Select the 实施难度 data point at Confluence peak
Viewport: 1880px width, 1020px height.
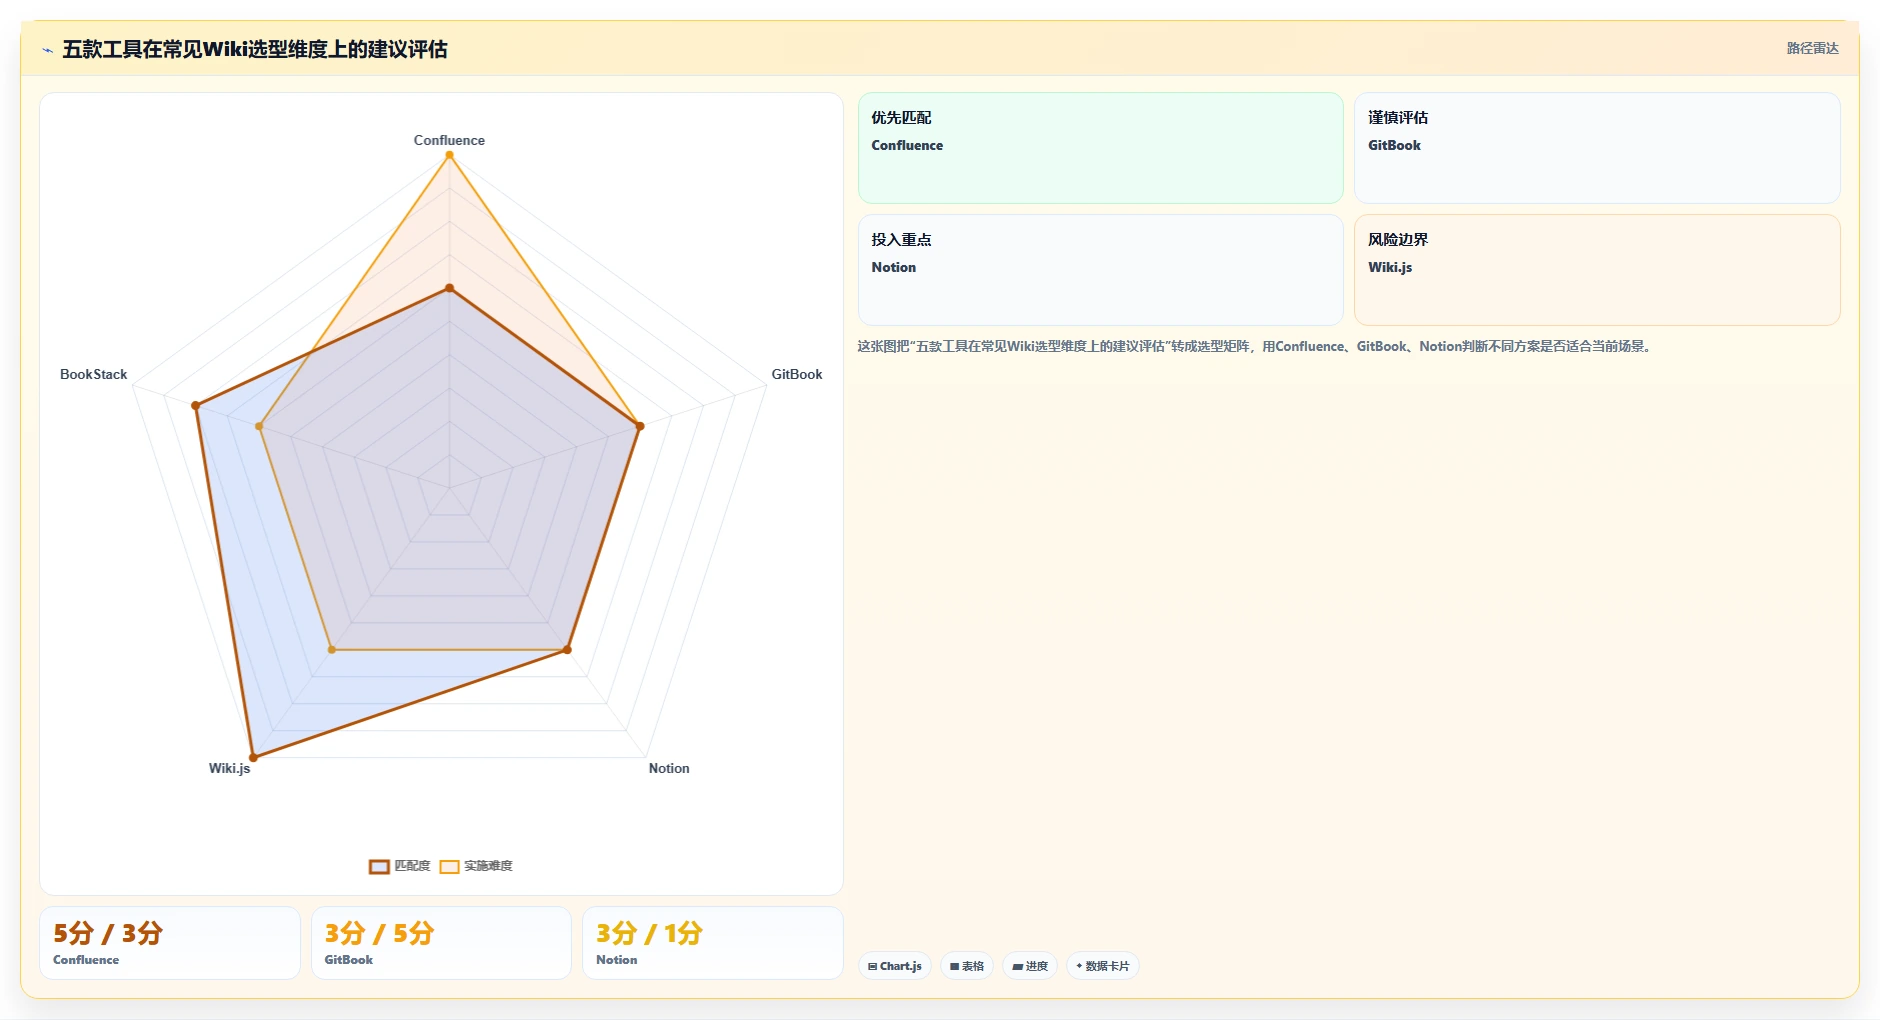pyautogui.click(x=449, y=155)
